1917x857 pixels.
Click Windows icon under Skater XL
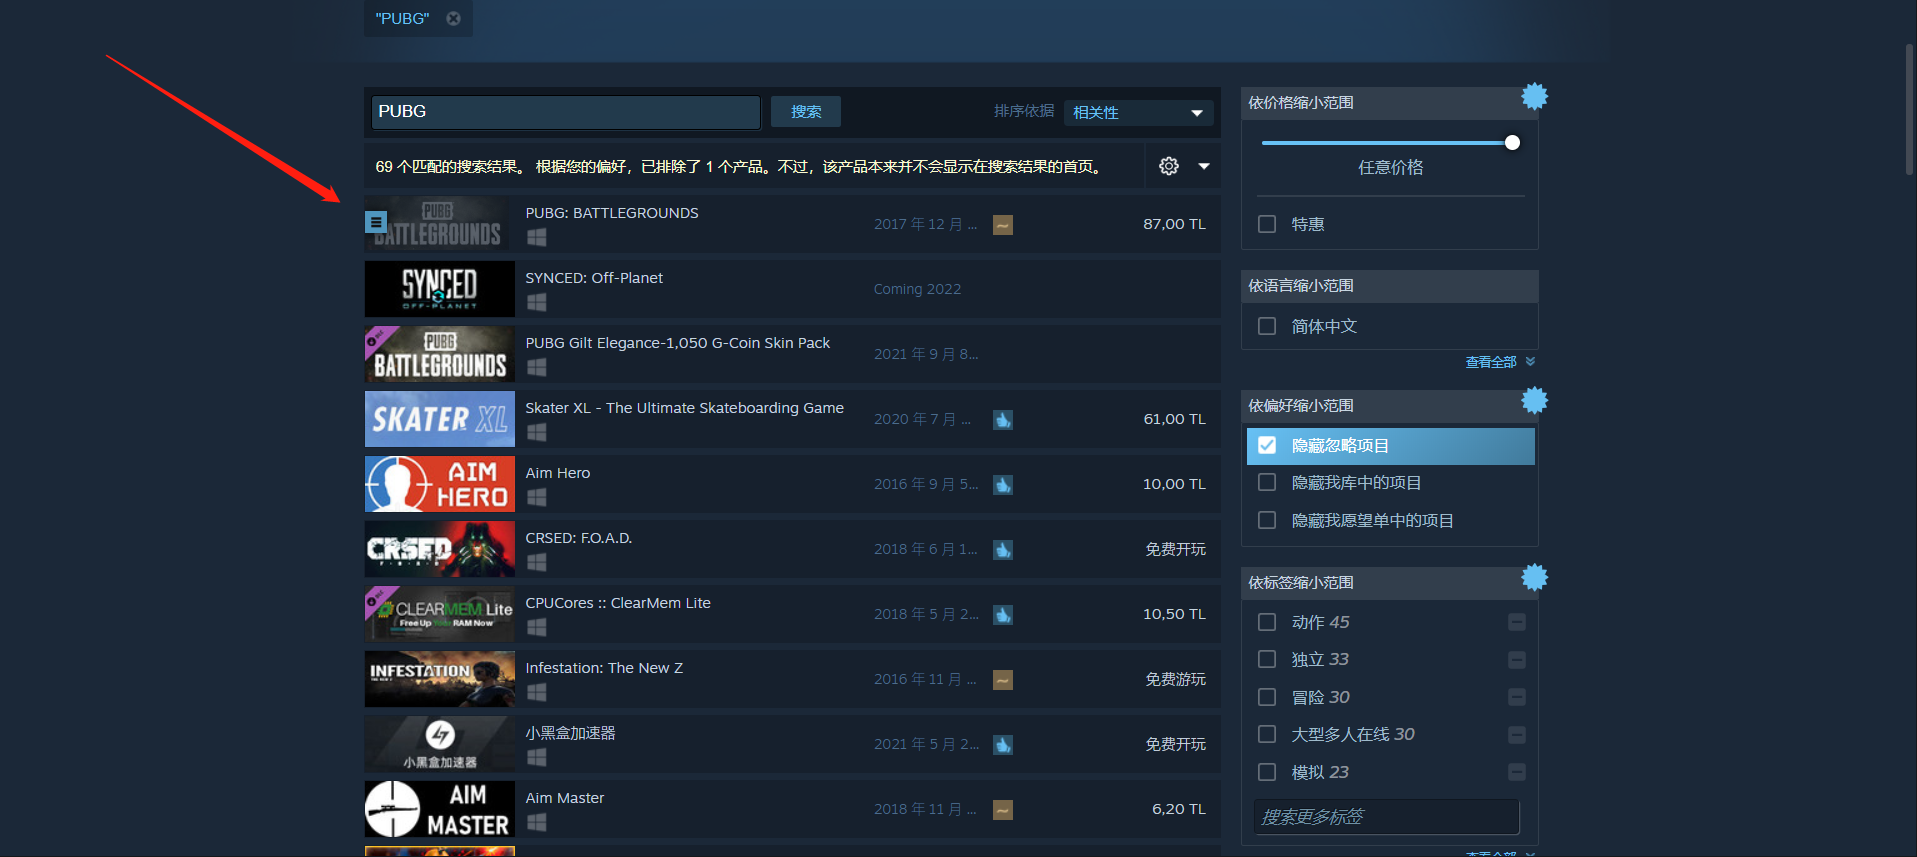537,432
